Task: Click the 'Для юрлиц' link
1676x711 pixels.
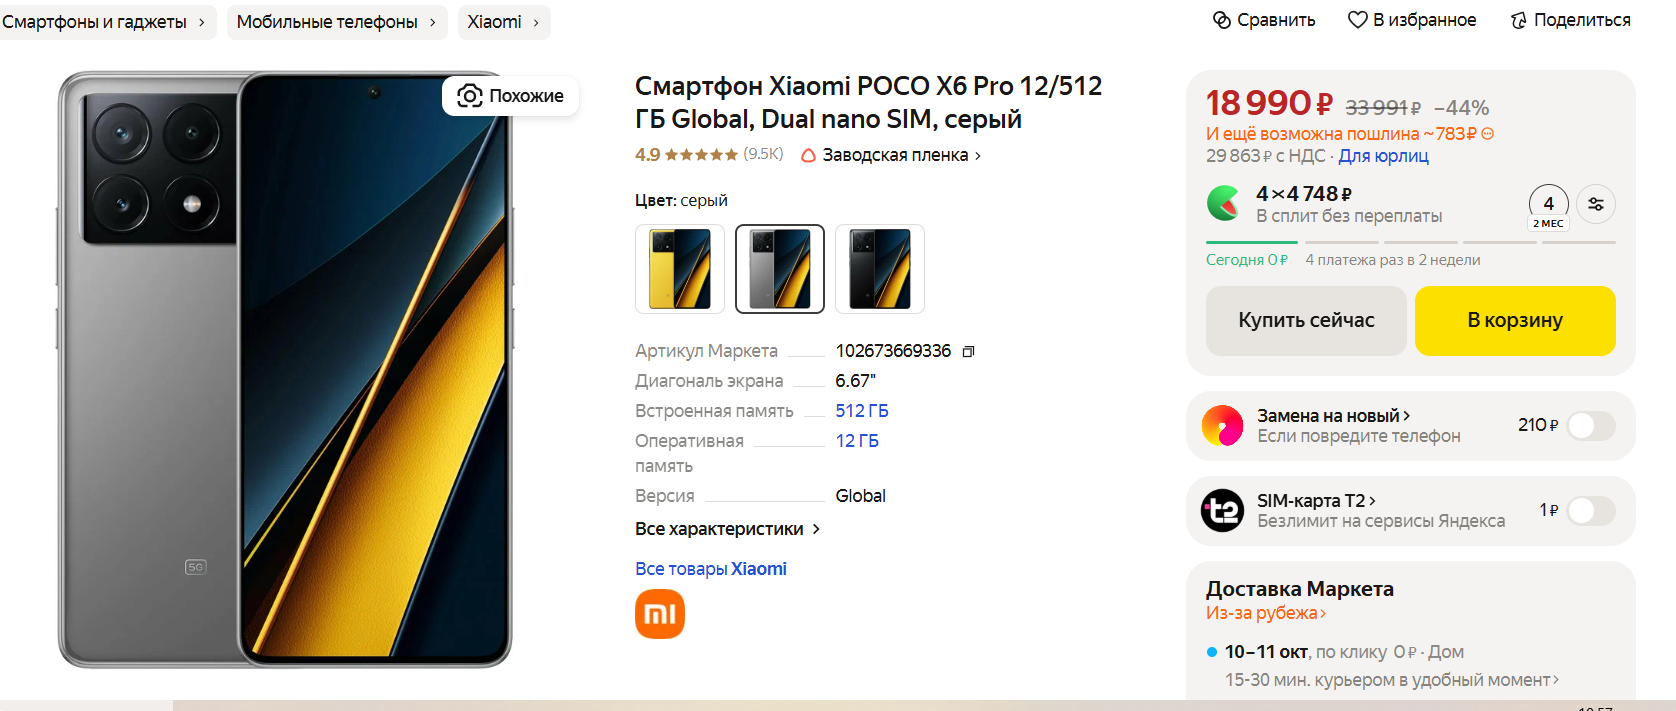Action: (x=1383, y=156)
